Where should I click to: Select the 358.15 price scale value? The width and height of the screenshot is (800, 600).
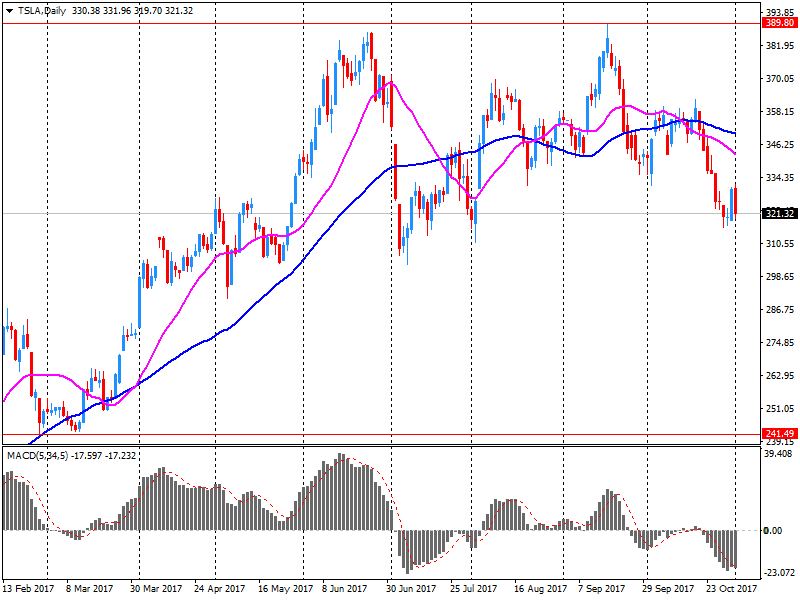(x=780, y=111)
